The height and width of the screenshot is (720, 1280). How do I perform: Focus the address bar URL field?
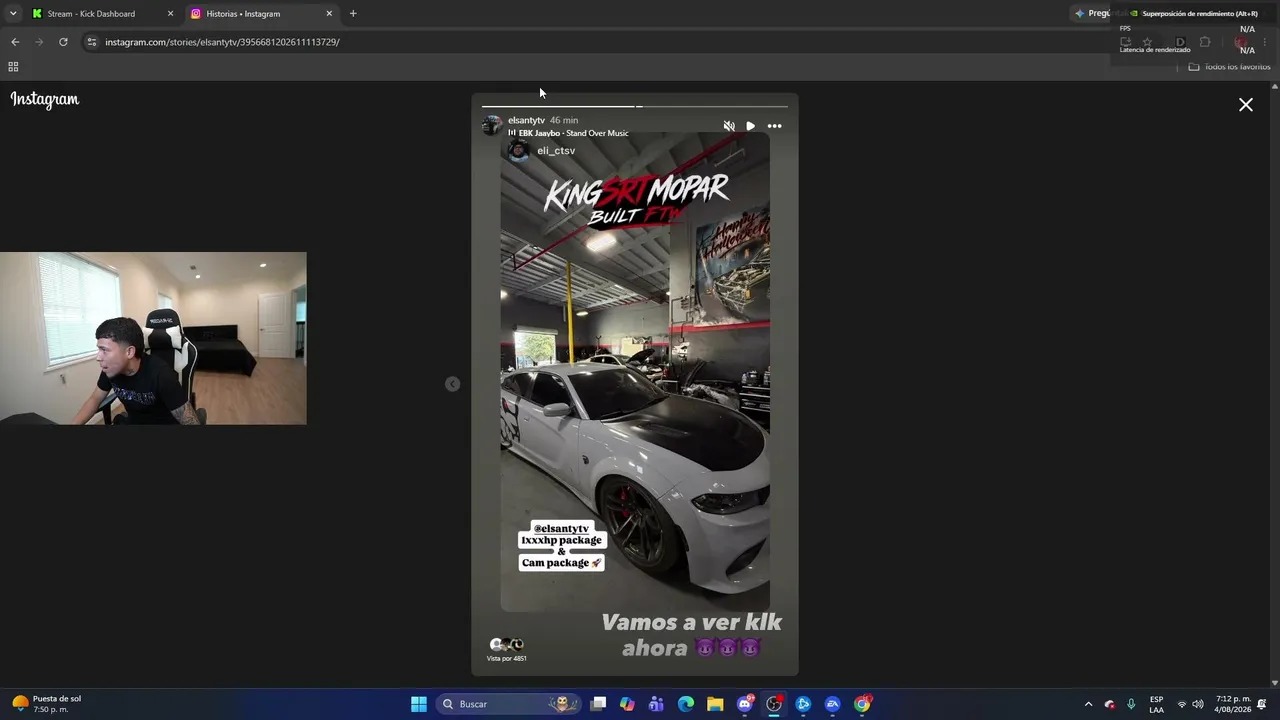[x=222, y=42]
